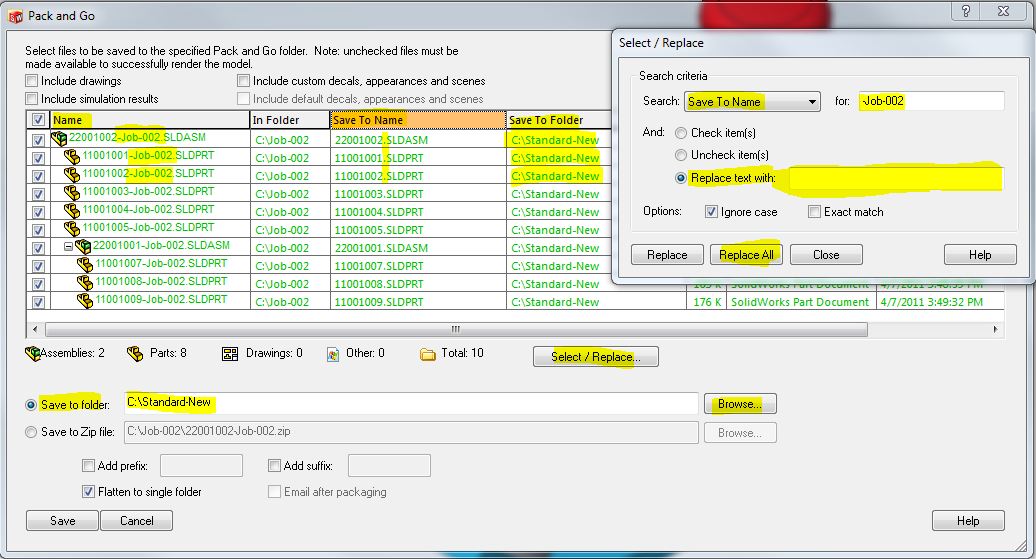Uncheck the row for 22001002-Job-002.SLDASM
This screenshot has height=559, width=1036.
coord(38,140)
